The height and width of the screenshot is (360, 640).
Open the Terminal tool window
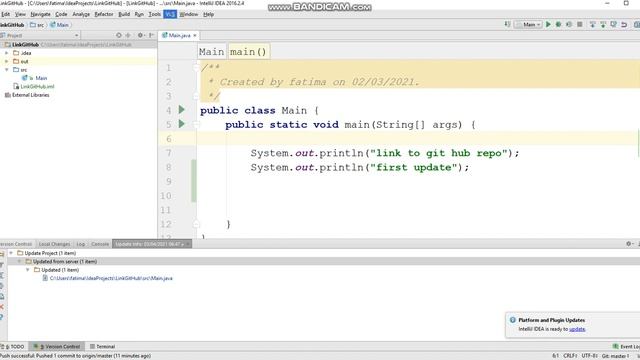pyautogui.click(x=102, y=347)
